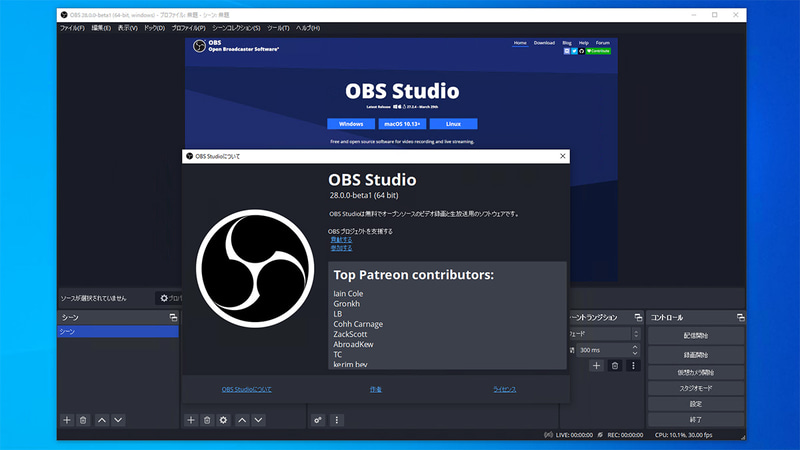Start recording with the 録画開始 button
This screenshot has width=800, height=450.
pyautogui.click(x=696, y=355)
